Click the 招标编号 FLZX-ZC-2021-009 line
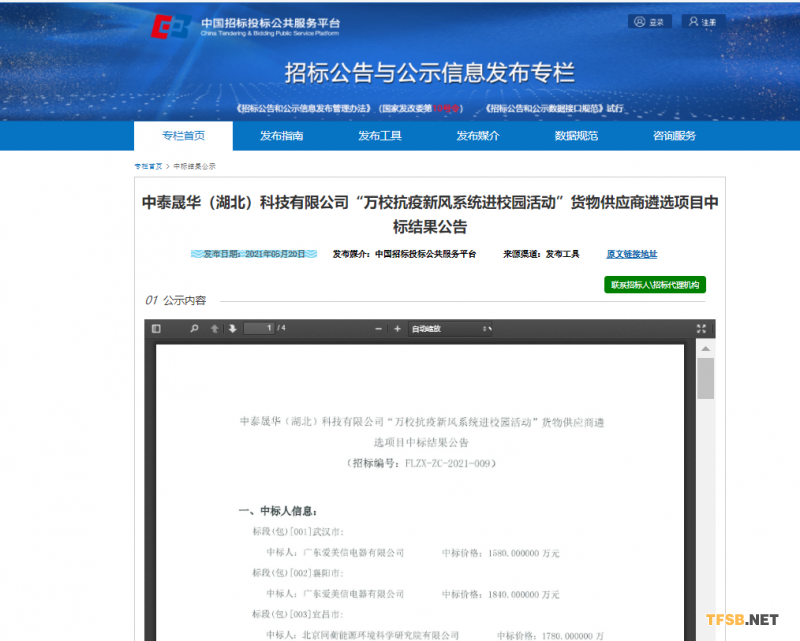 (x=421, y=463)
